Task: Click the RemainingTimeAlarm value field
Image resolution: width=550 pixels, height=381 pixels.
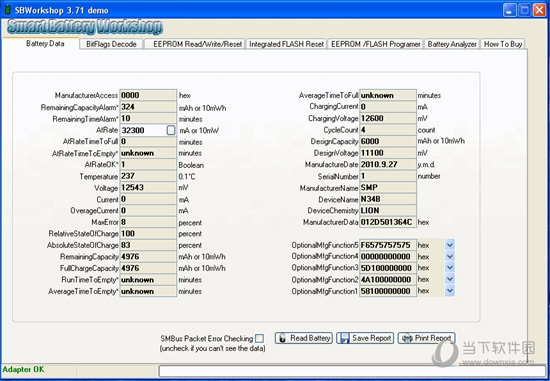Action: coord(148,119)
